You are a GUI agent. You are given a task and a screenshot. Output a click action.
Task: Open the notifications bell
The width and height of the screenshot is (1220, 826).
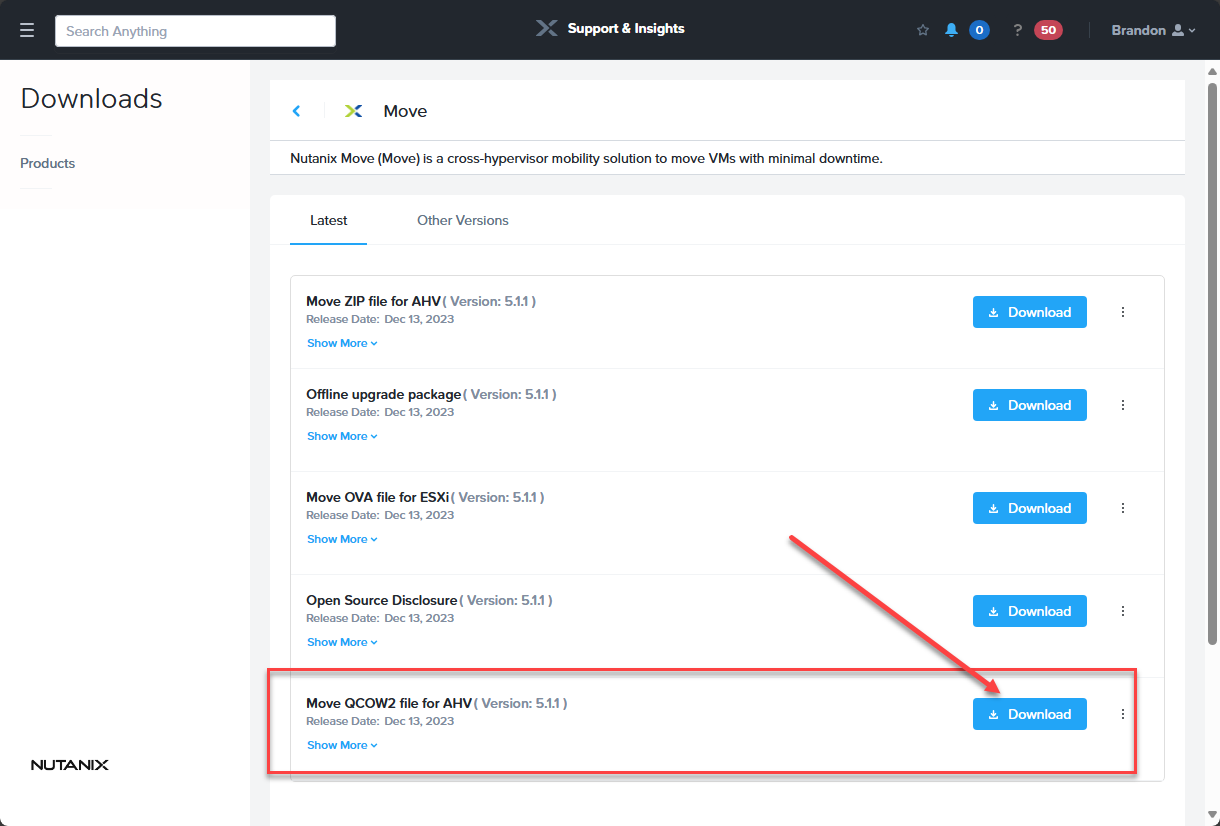(x=951, y=30)
